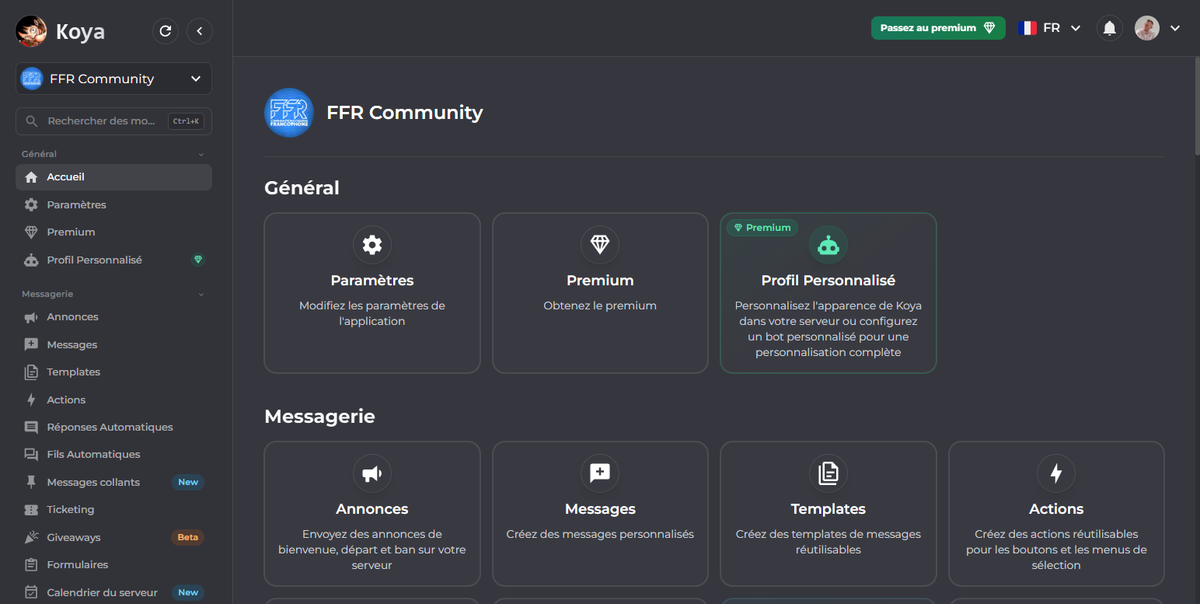Open the Actions card in Messagerie
Image resolution: width=1200 pixels, height=604 pixels.
(1056, 514)
